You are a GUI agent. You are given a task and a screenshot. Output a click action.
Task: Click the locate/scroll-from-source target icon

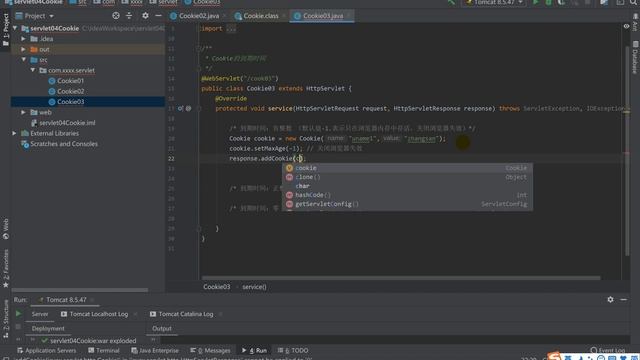click(x=116, y=16)
